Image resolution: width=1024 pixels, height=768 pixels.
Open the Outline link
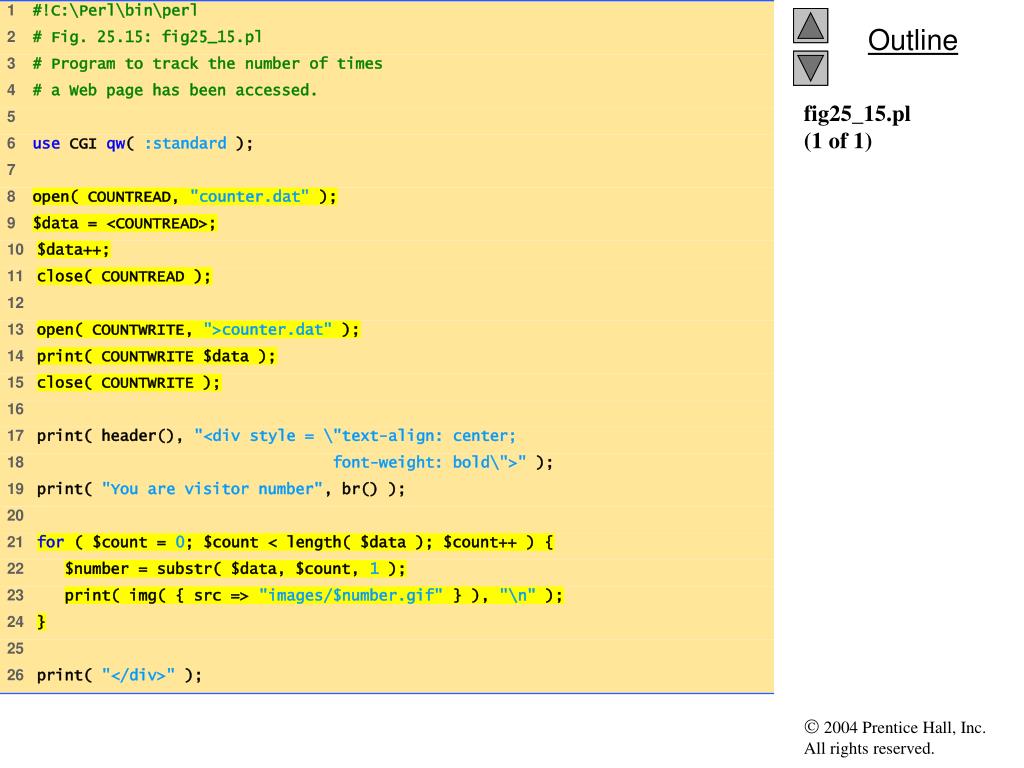(912, 40)
